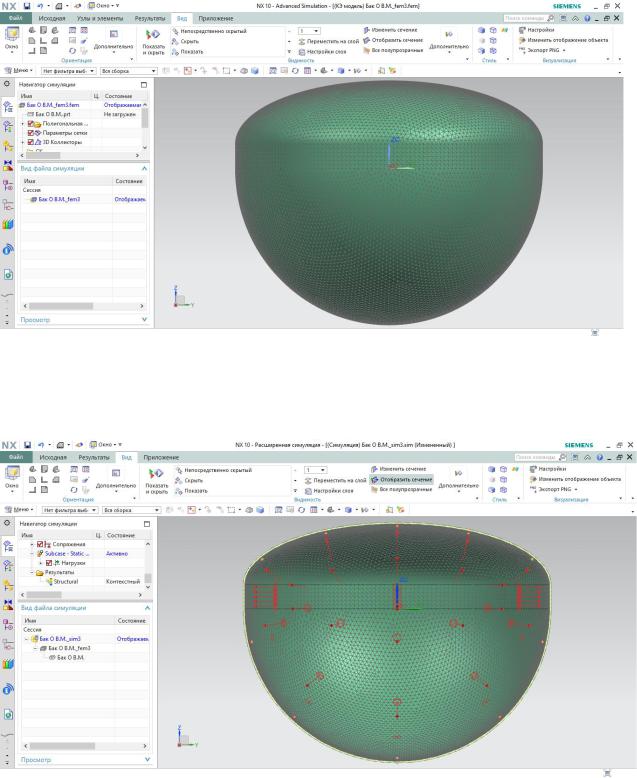Screen dimensions: 637x778
Task: Click Отобразить сечение in lower ribbon
Action: [x=402, y=480]
